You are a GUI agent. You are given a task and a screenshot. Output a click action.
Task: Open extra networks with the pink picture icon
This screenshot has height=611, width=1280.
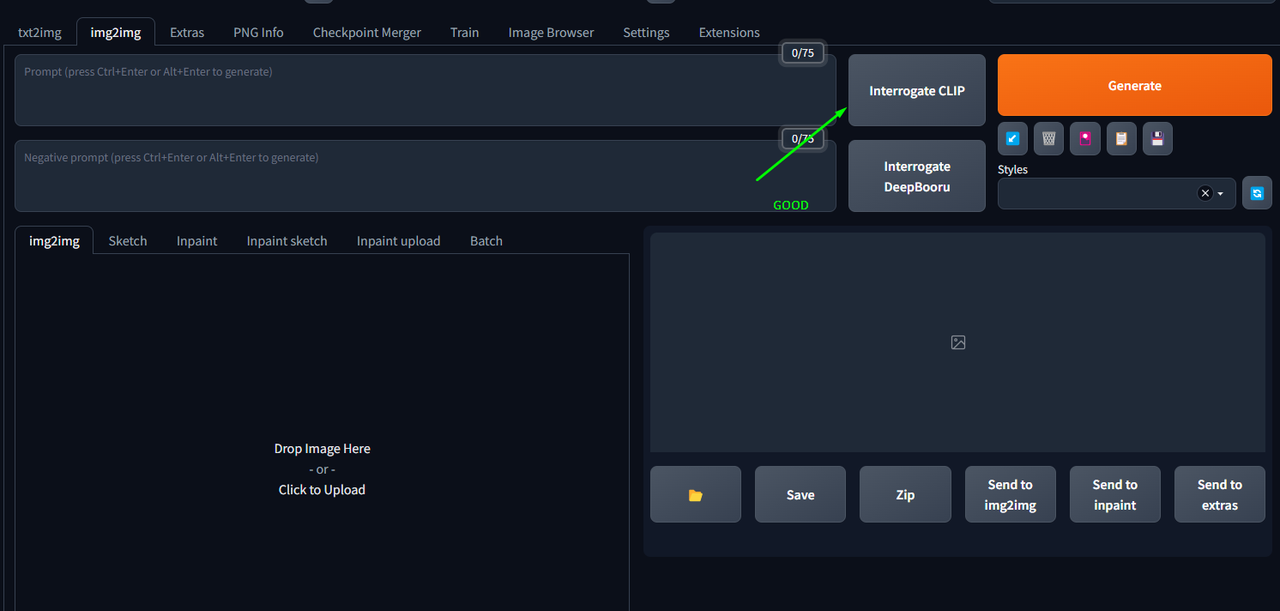1085,139
